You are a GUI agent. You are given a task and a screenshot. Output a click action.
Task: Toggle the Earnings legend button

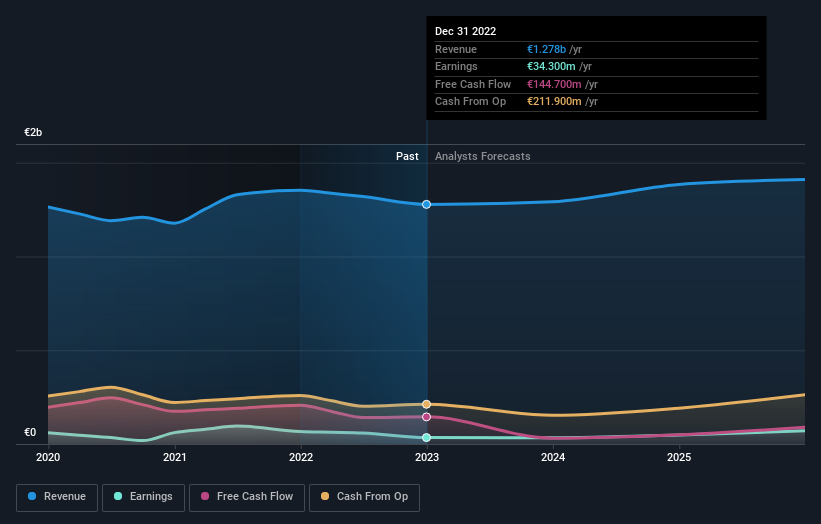pyautogui.click(x=143, y=497)
